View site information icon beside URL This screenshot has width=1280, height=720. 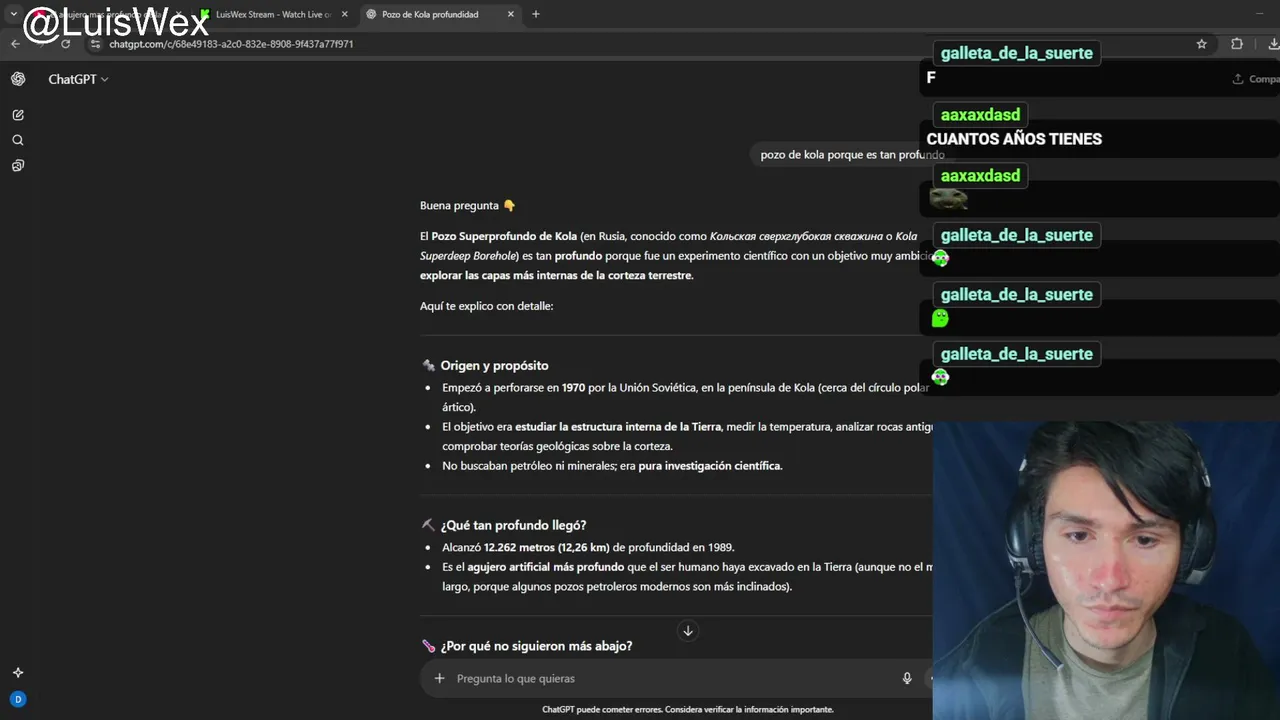96,44
